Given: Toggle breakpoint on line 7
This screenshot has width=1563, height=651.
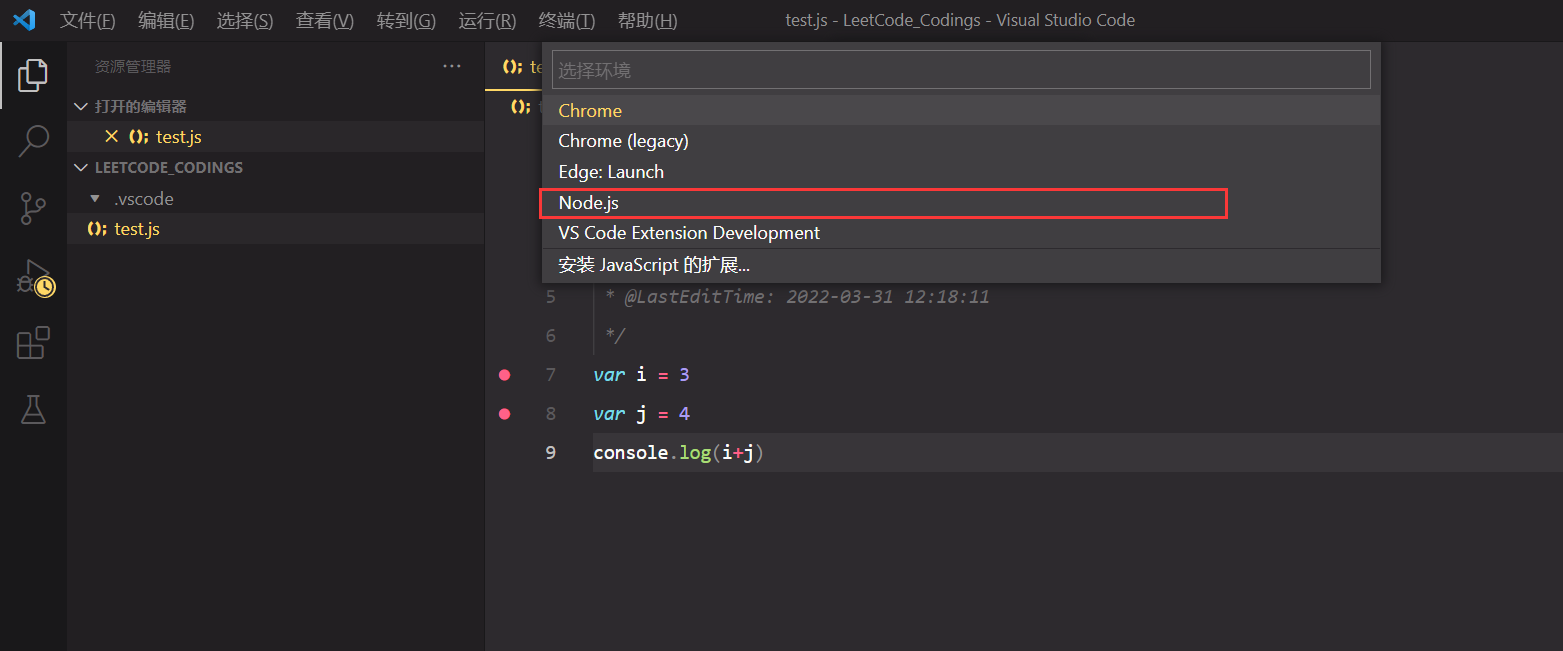Looking at the screenshot, I should (504, 375).
